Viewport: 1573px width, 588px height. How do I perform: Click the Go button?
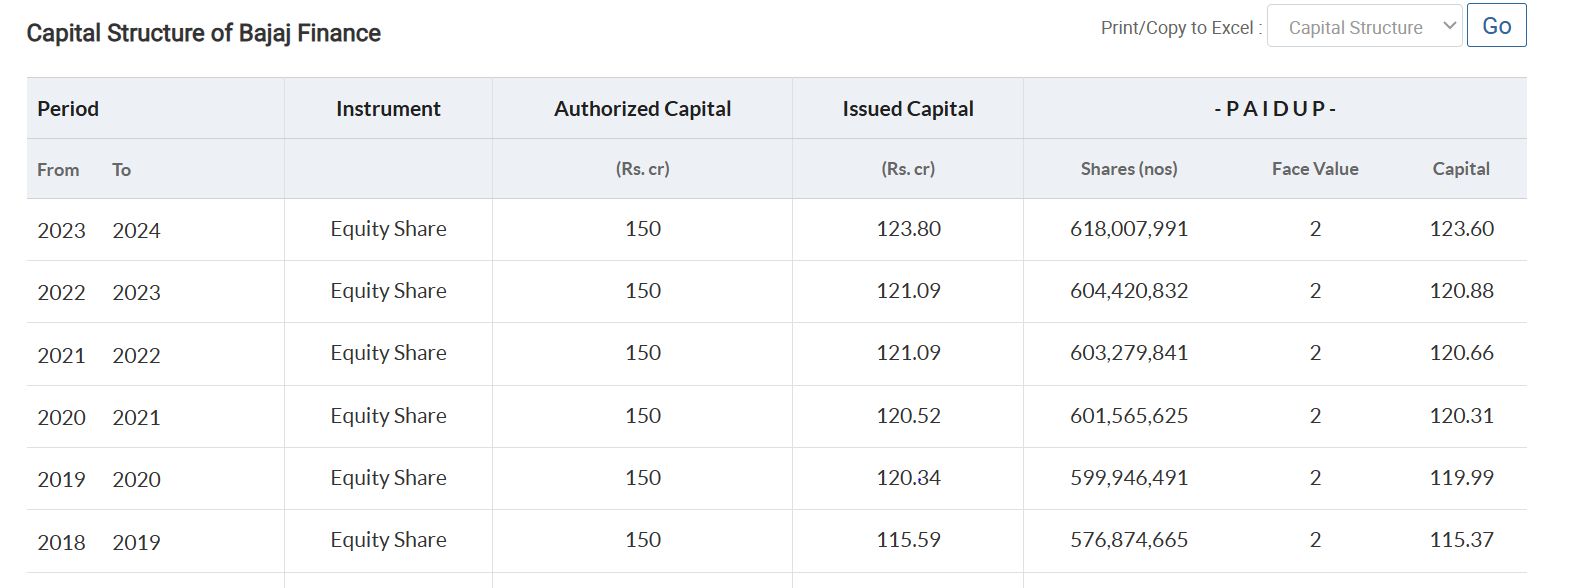[1496, 26]
